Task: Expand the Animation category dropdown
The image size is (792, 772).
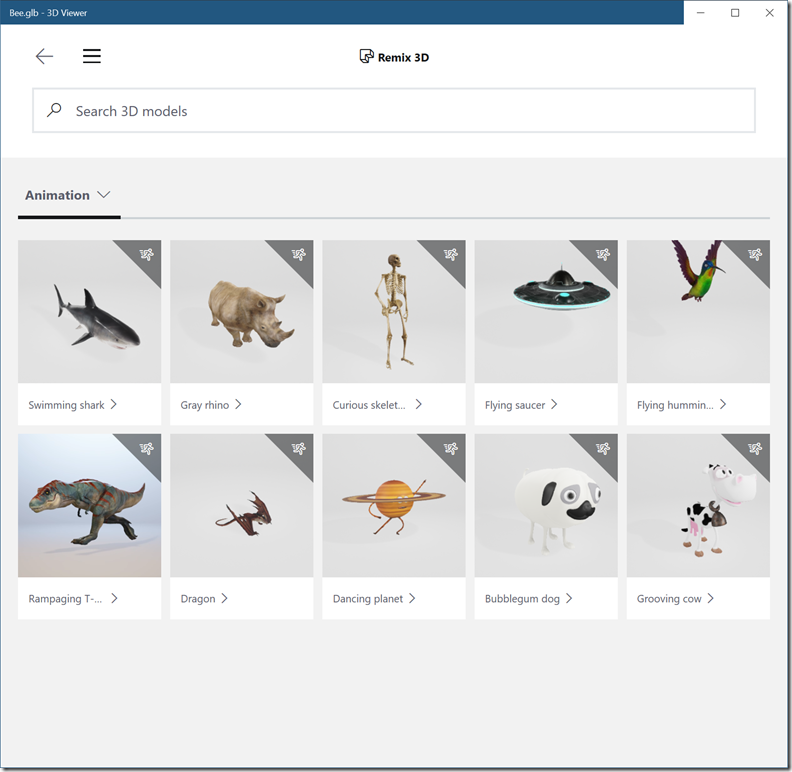Action: [x=68, y=196]
